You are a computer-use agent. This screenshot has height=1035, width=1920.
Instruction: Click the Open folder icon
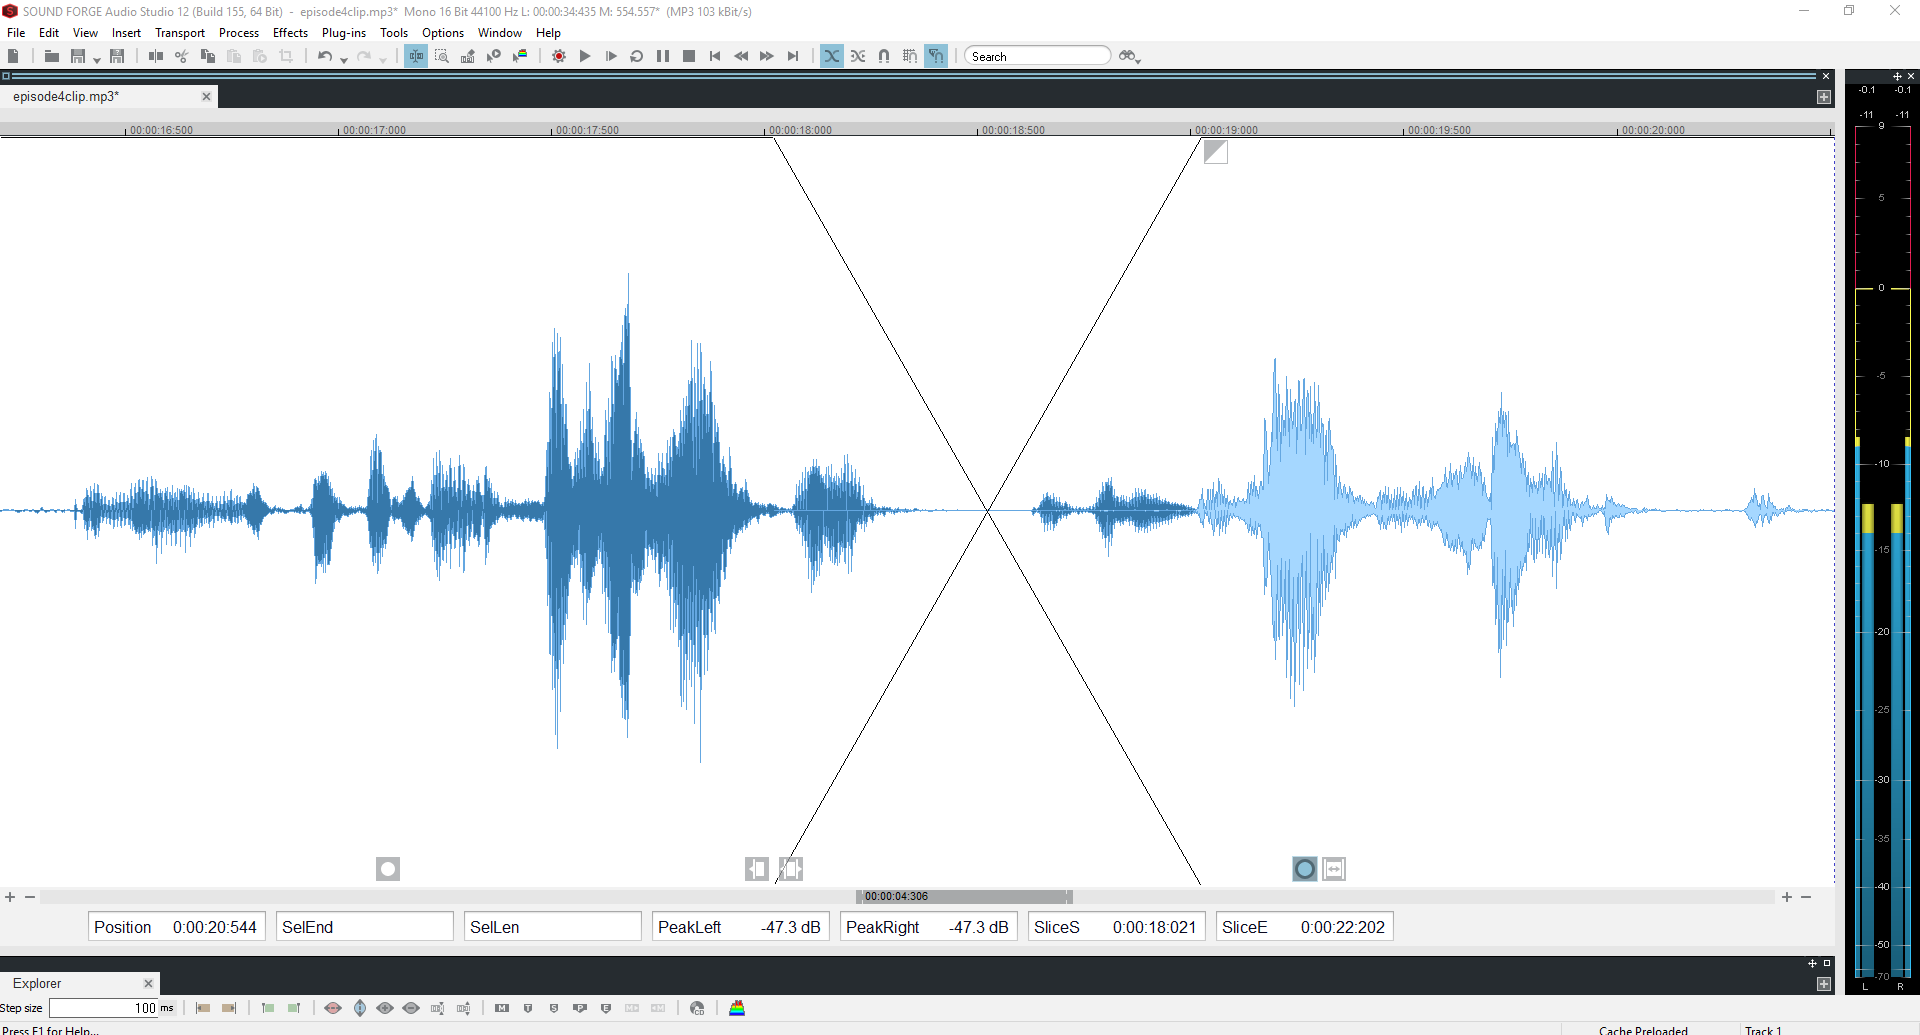(x=52, y=56)
